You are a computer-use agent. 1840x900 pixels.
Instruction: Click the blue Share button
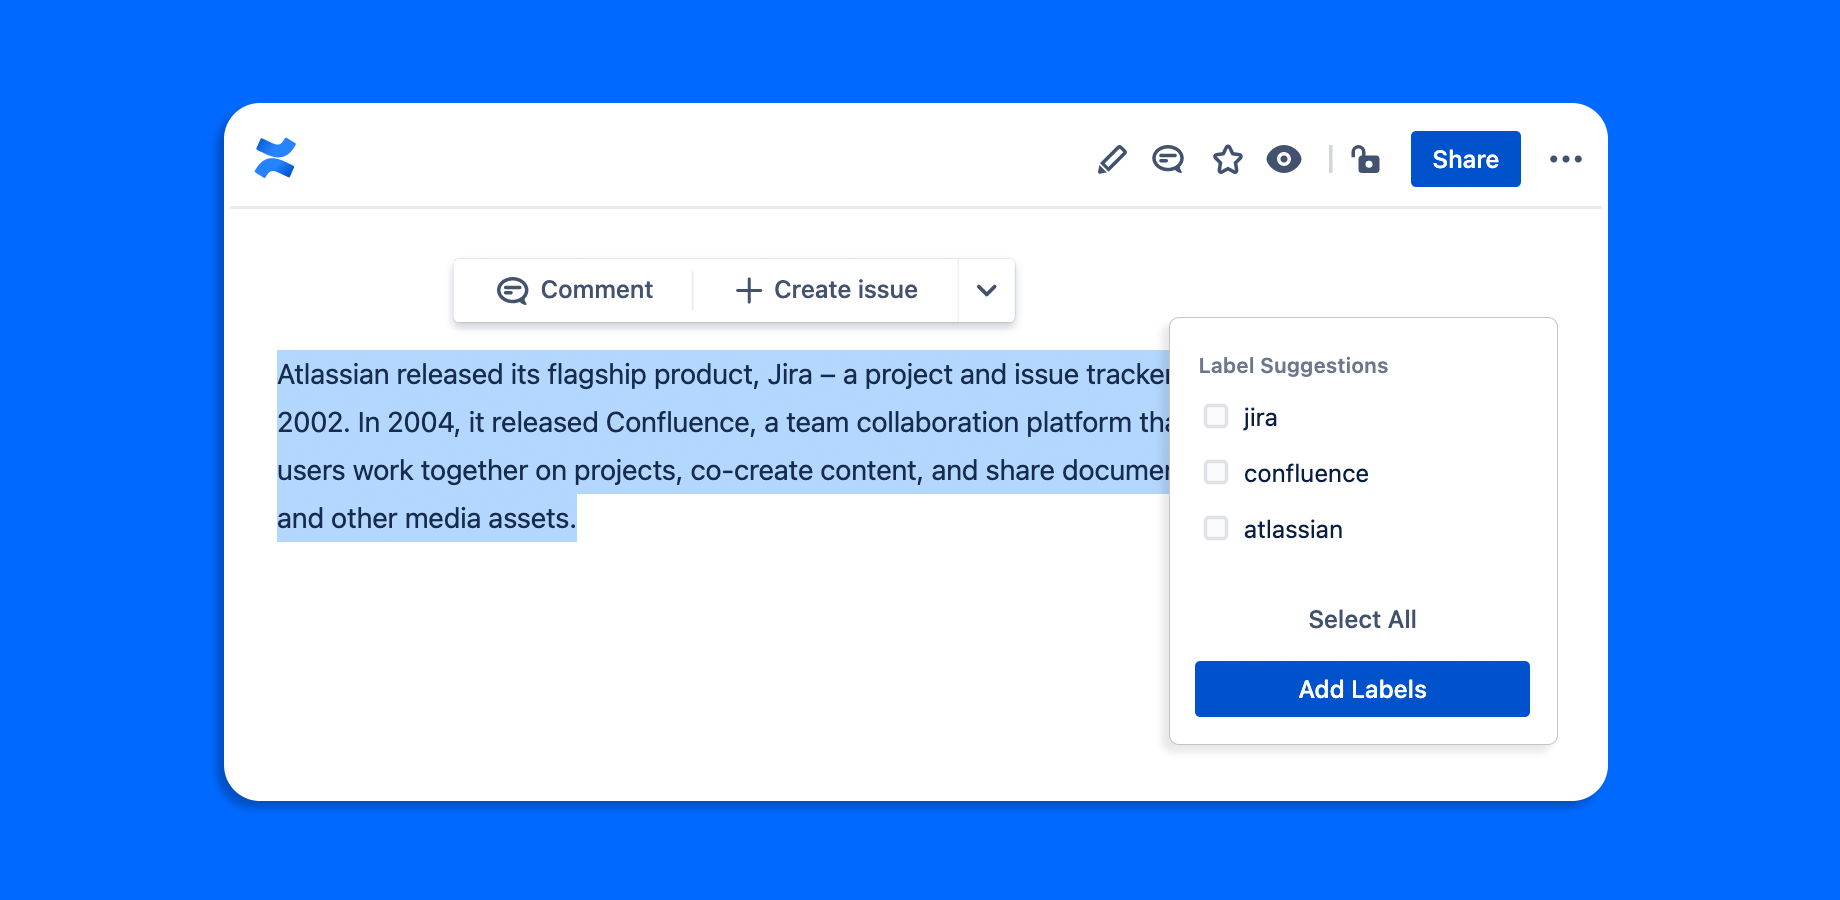pyautogui.click(x=1465, y=159)
